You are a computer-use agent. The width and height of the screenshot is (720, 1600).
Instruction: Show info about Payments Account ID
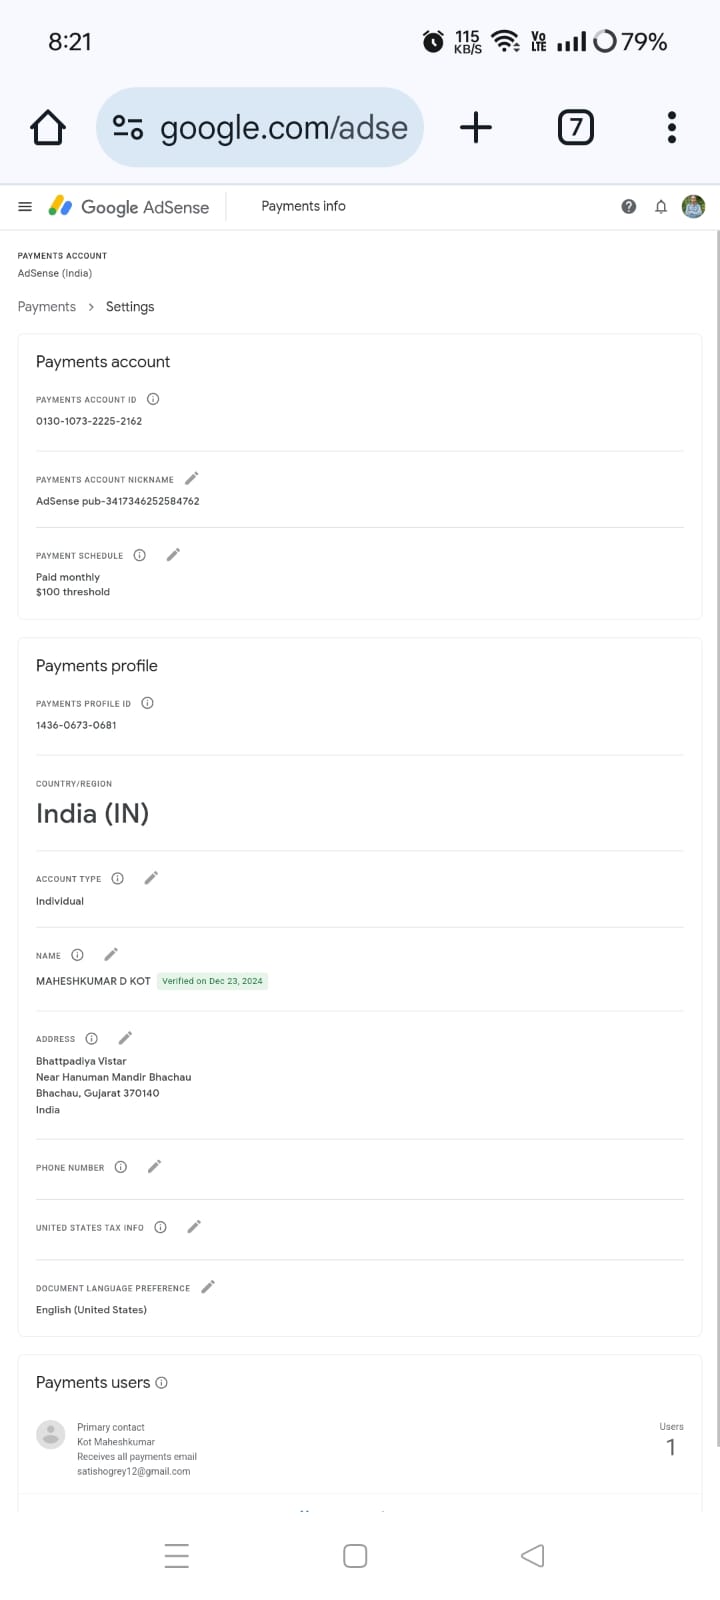153,399
